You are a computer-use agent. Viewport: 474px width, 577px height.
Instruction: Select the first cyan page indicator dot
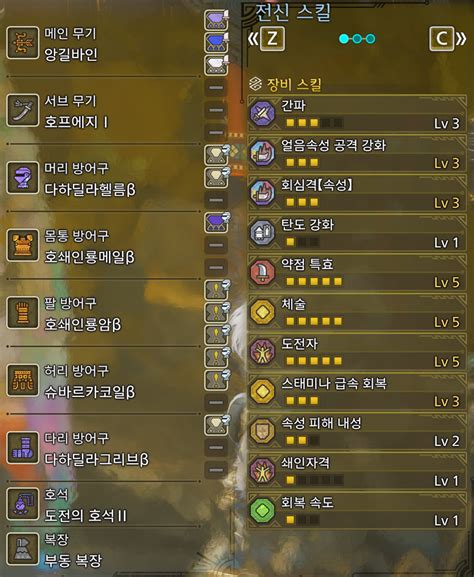tap(344, 39)
